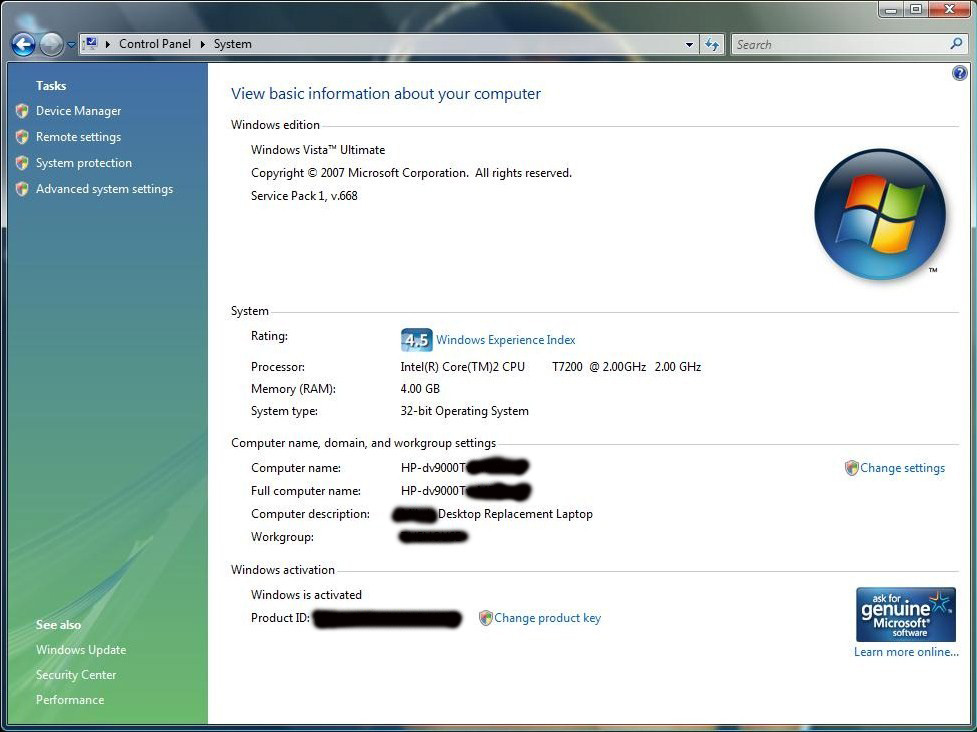Click the Device Manager shield icon

[22, 111]
